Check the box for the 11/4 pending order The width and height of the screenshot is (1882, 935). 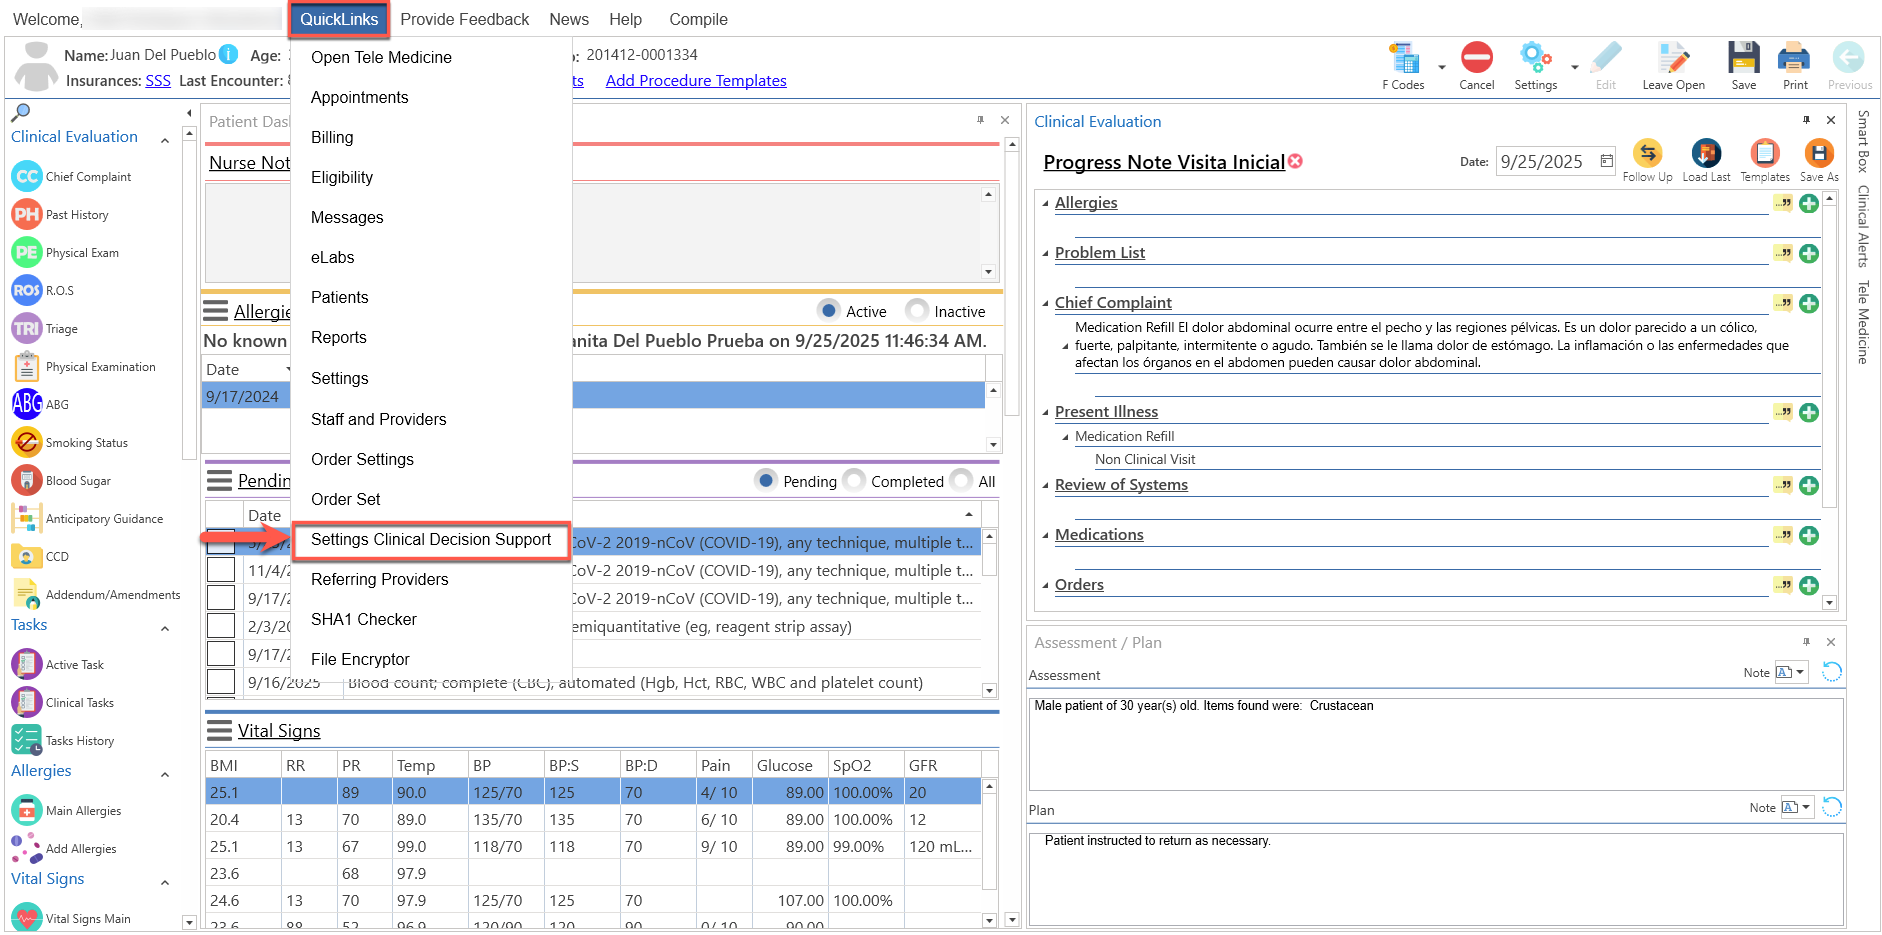tap(221, 570)
